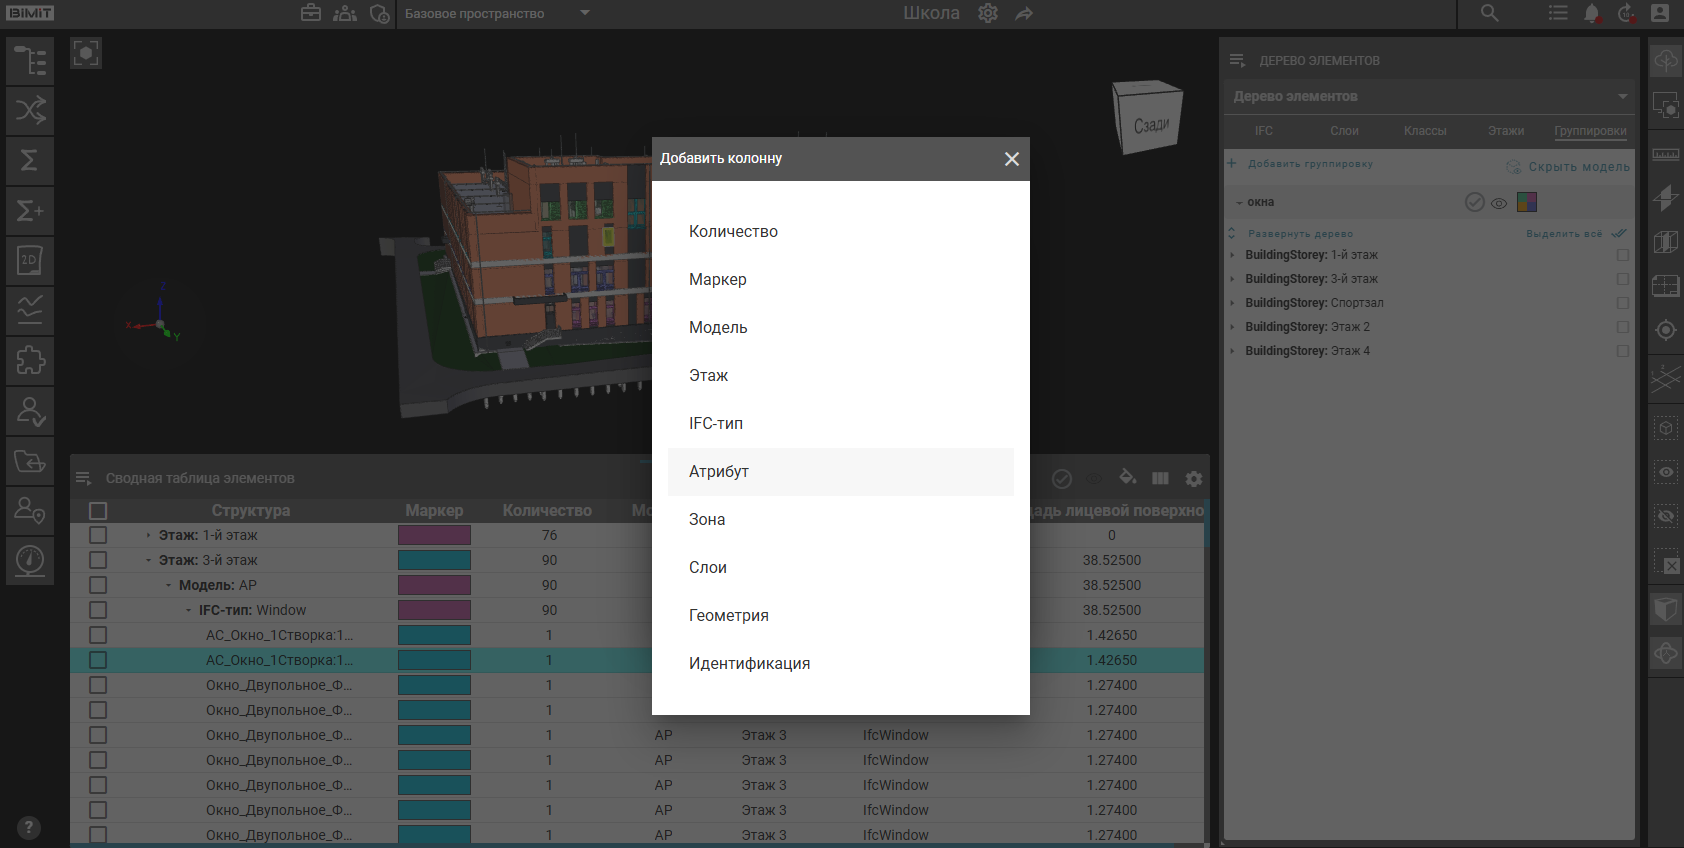1684x848 pixels.
Task: Click the settings gear next to Школа
Action: (988, 14)
